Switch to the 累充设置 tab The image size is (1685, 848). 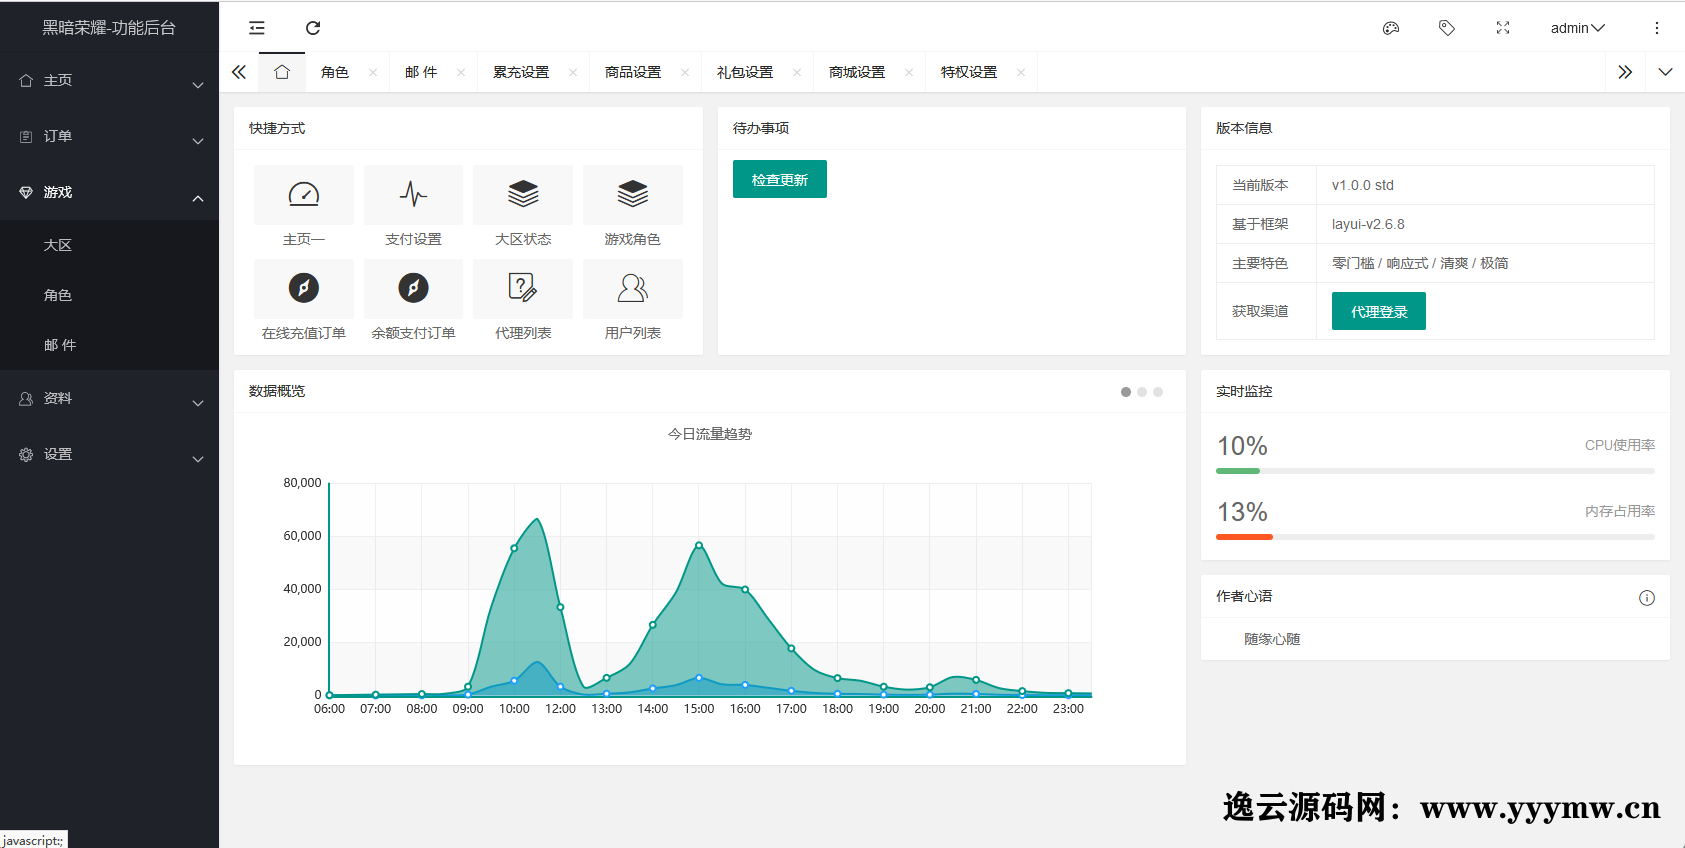(x=521, y=72)
